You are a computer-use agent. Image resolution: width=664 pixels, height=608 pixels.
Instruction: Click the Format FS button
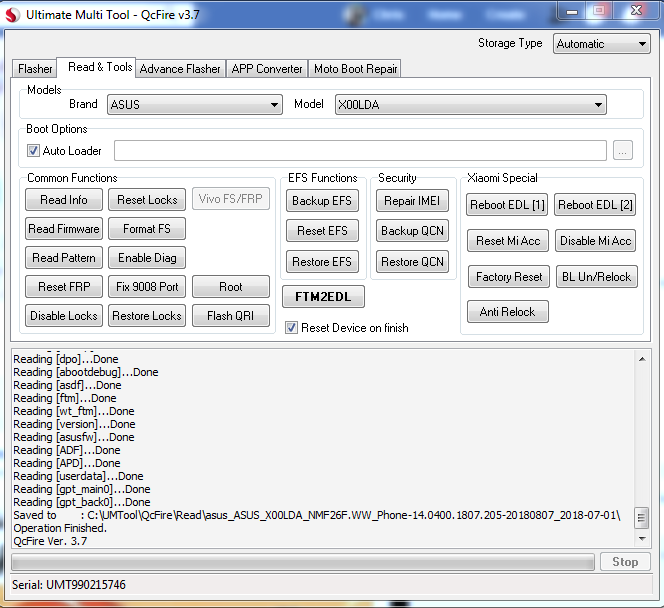[147, 229]
